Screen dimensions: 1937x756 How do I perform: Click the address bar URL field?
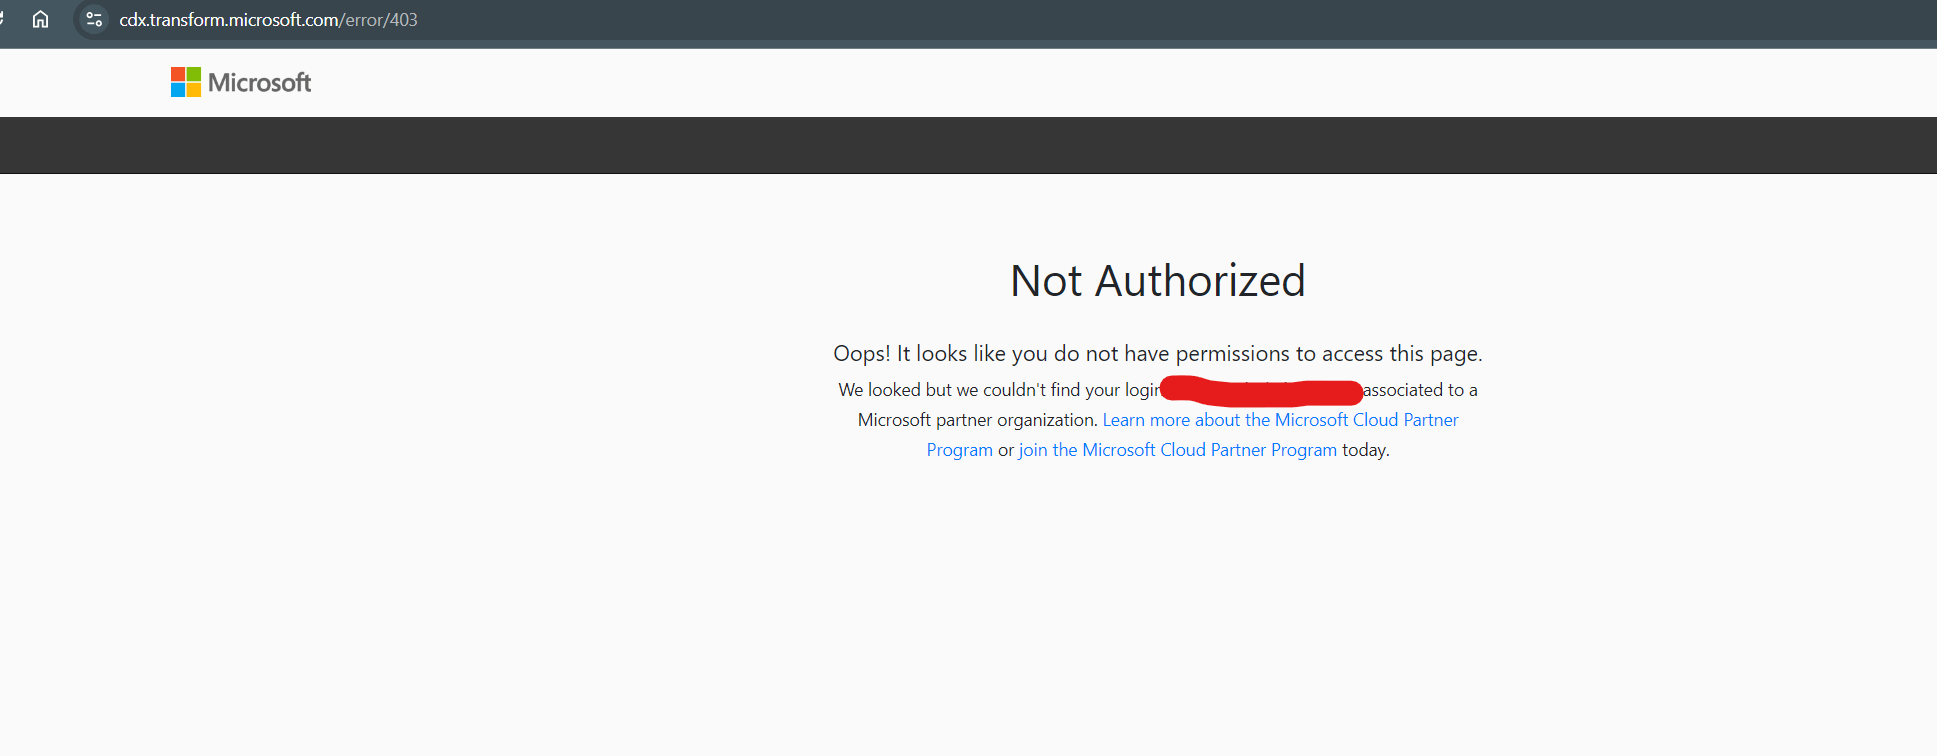pyautogui.click(x=1005, y=19)
